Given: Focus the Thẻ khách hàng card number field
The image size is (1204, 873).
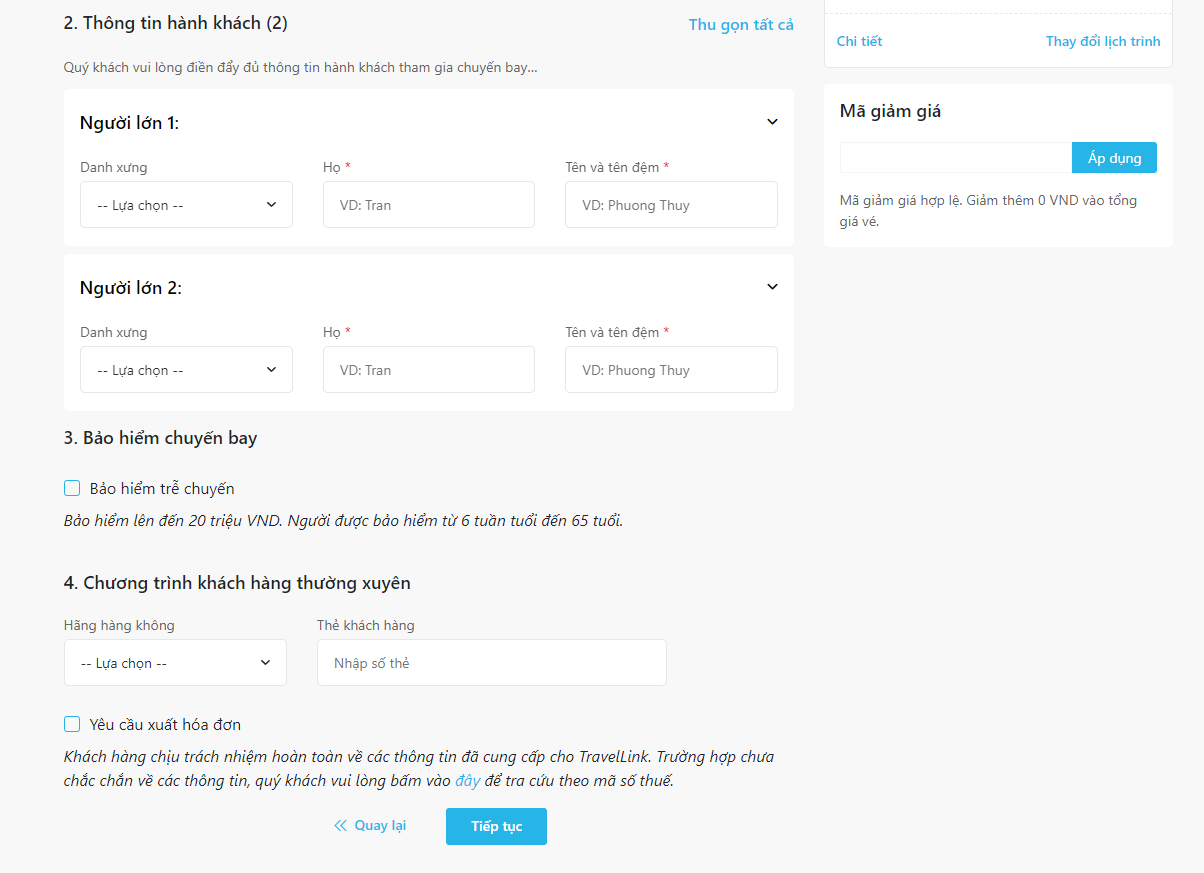Looking at the screenshot, I should coord(491,663).
